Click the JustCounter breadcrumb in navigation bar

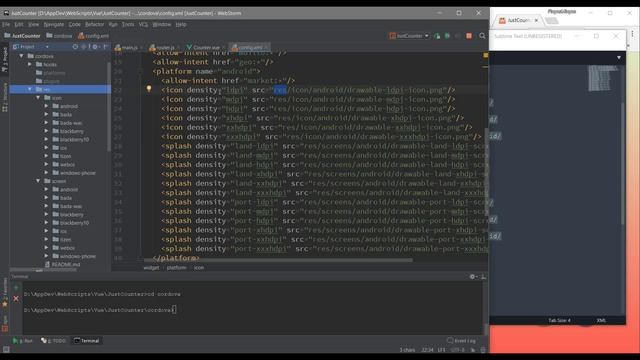coord(22,36)
